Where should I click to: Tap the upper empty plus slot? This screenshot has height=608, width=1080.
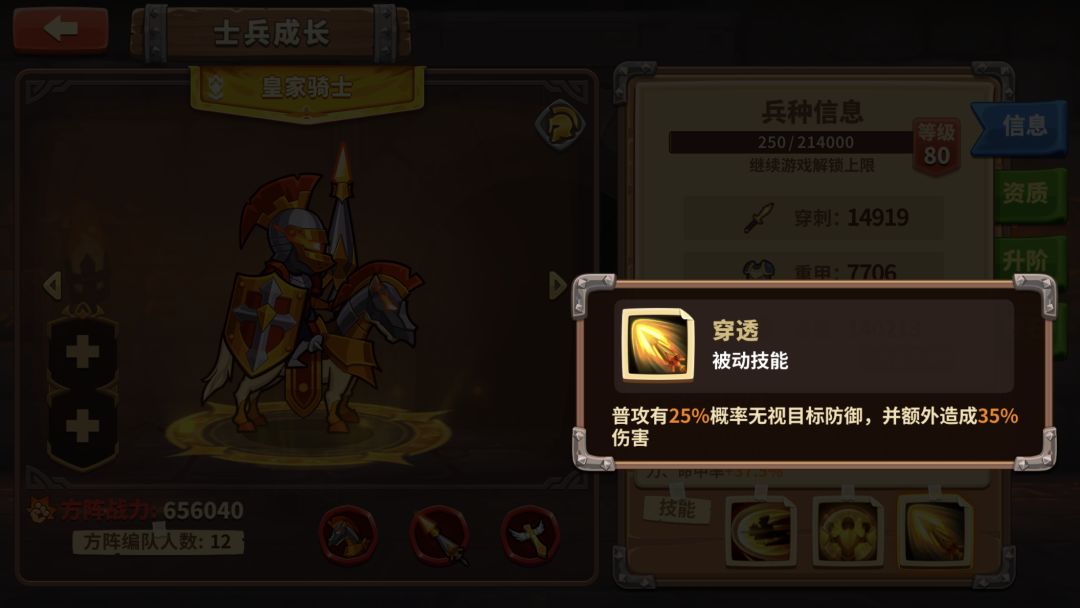(x=83, y=353)
